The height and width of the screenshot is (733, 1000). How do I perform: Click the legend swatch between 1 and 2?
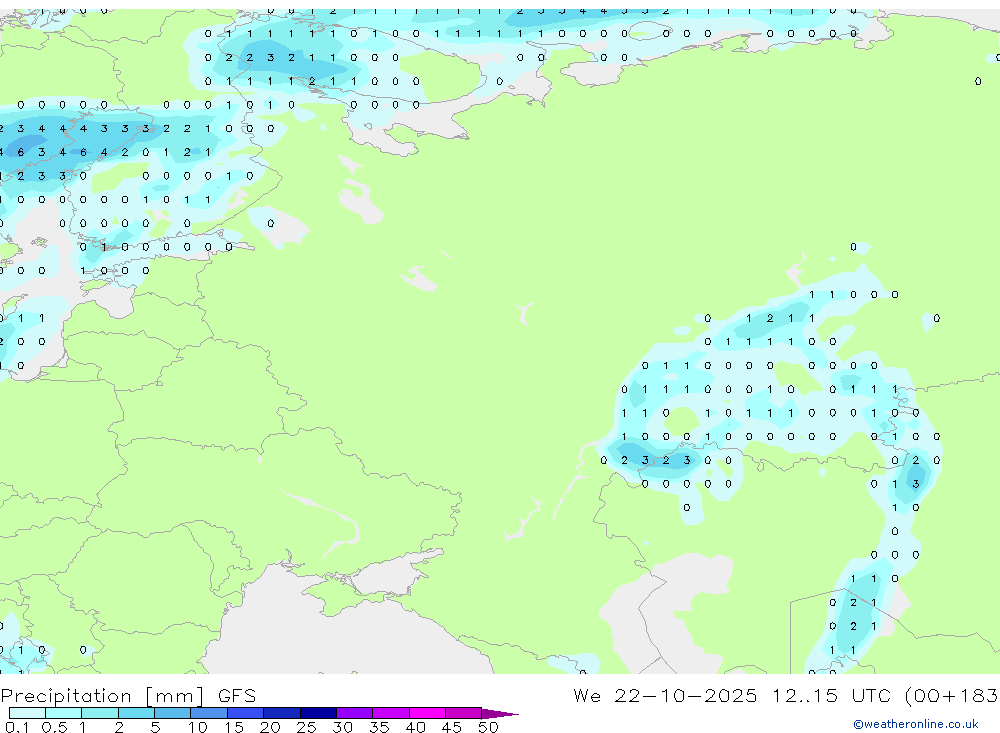click(100, 713)
